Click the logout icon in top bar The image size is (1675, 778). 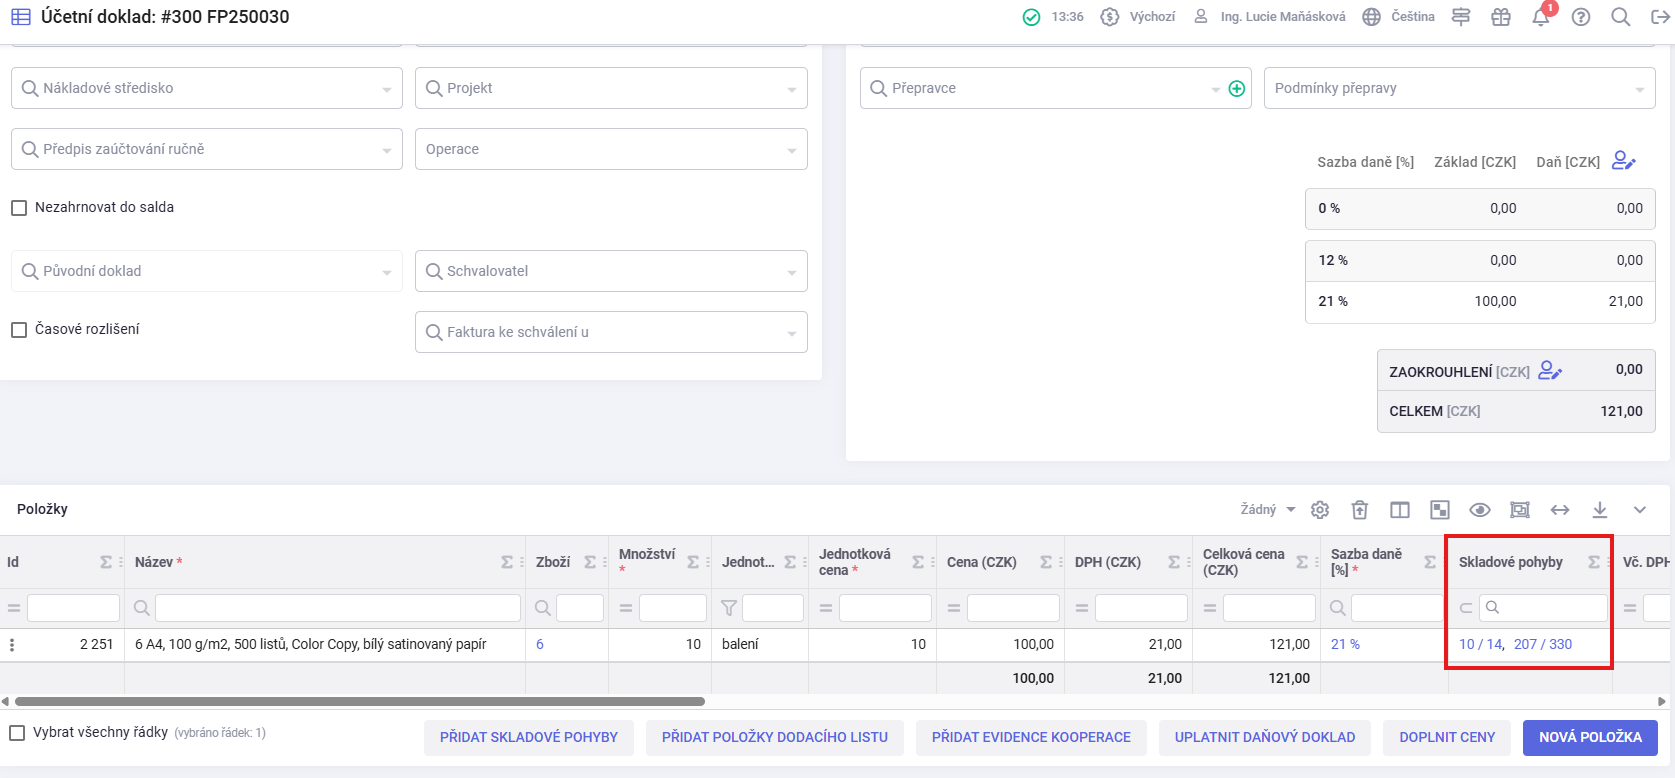(1659, 17)
